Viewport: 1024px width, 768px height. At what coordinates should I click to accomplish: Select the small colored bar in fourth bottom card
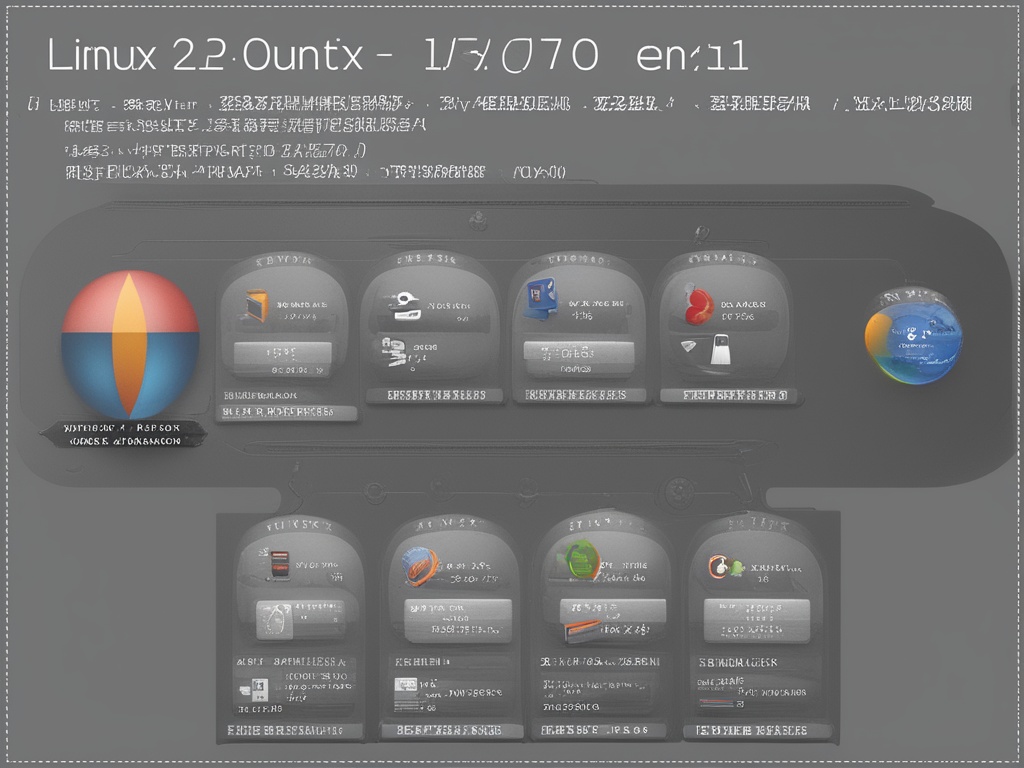tap(717, 703)
